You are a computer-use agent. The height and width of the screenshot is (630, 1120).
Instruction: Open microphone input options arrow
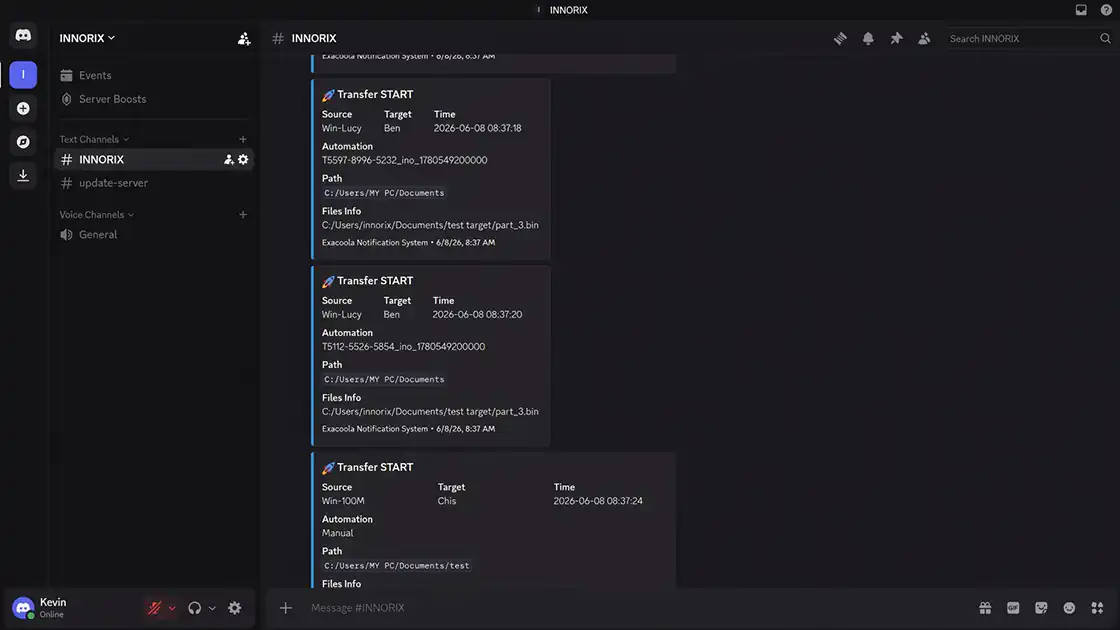pyautogui.click(x=172, y=609)
